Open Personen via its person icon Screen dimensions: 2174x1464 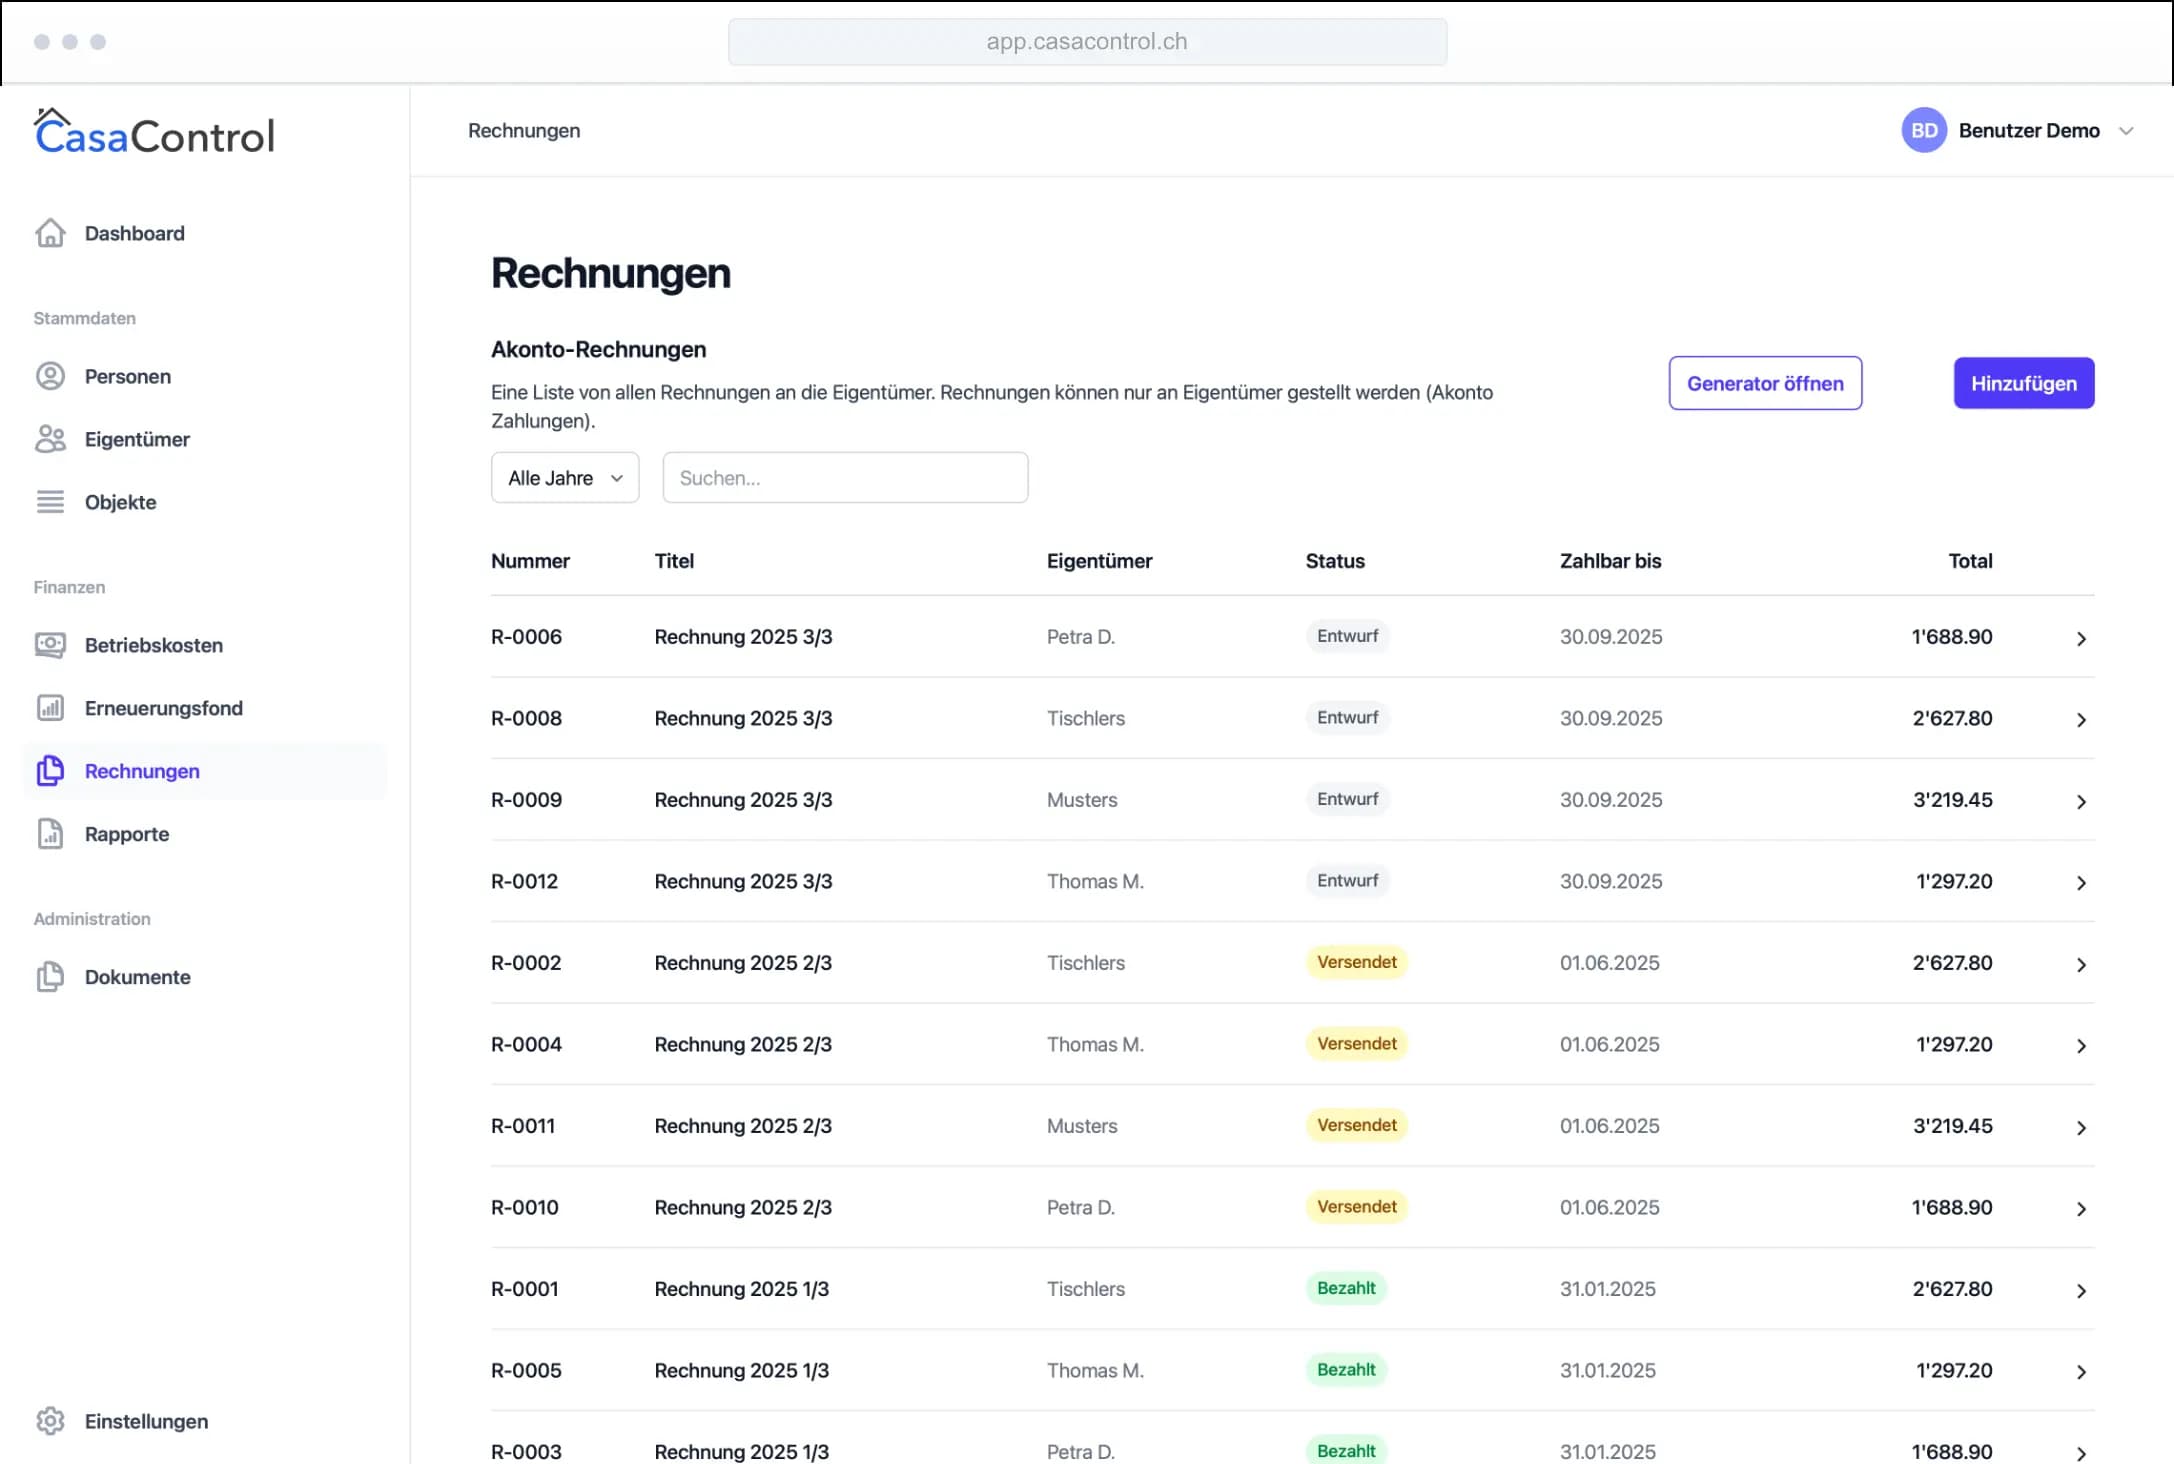50,376
